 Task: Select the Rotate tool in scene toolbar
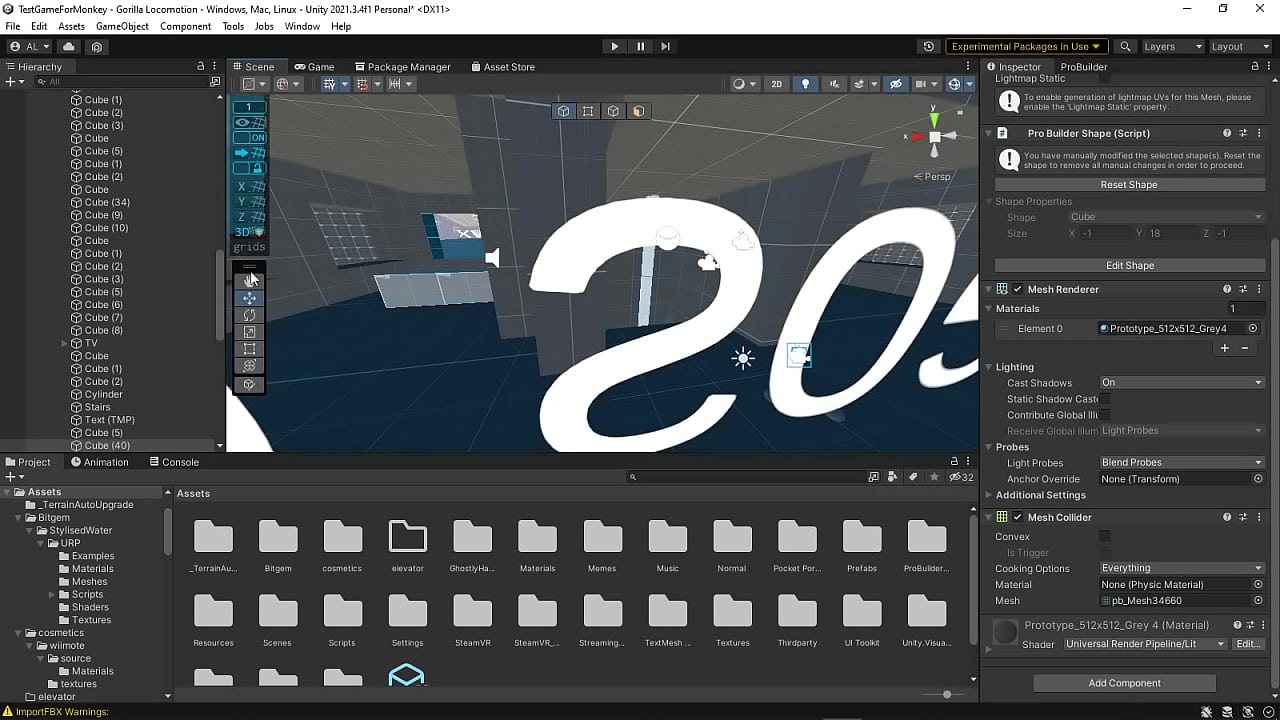[x=249, y=315]
